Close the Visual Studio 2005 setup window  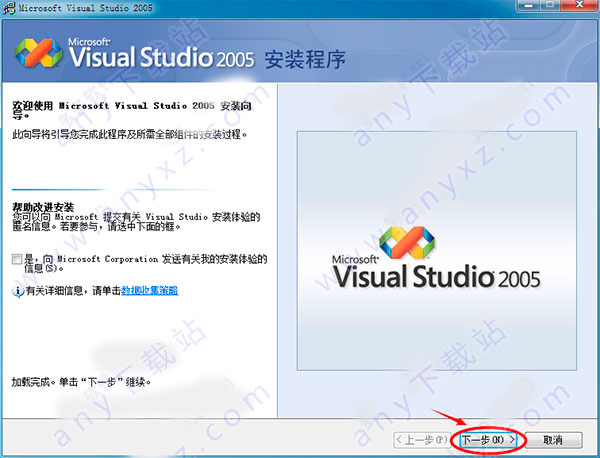[580, 5]
